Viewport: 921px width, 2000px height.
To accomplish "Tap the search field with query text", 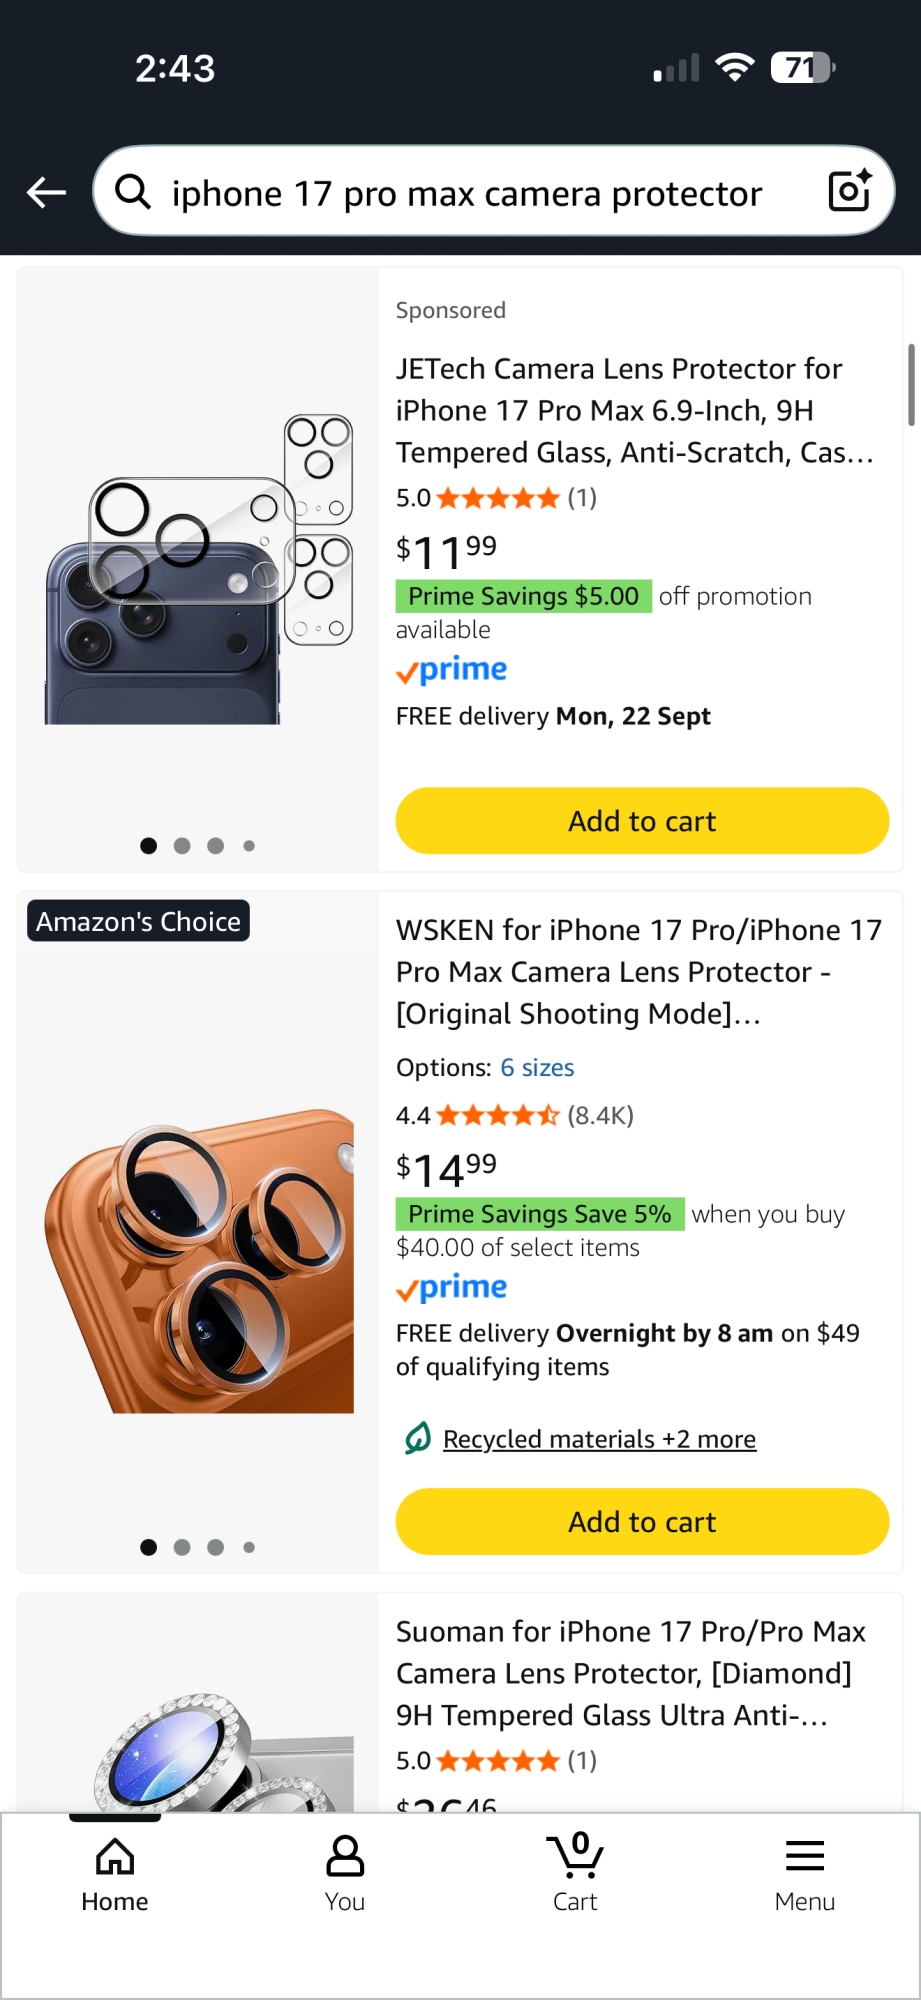I will click(467, 193).
